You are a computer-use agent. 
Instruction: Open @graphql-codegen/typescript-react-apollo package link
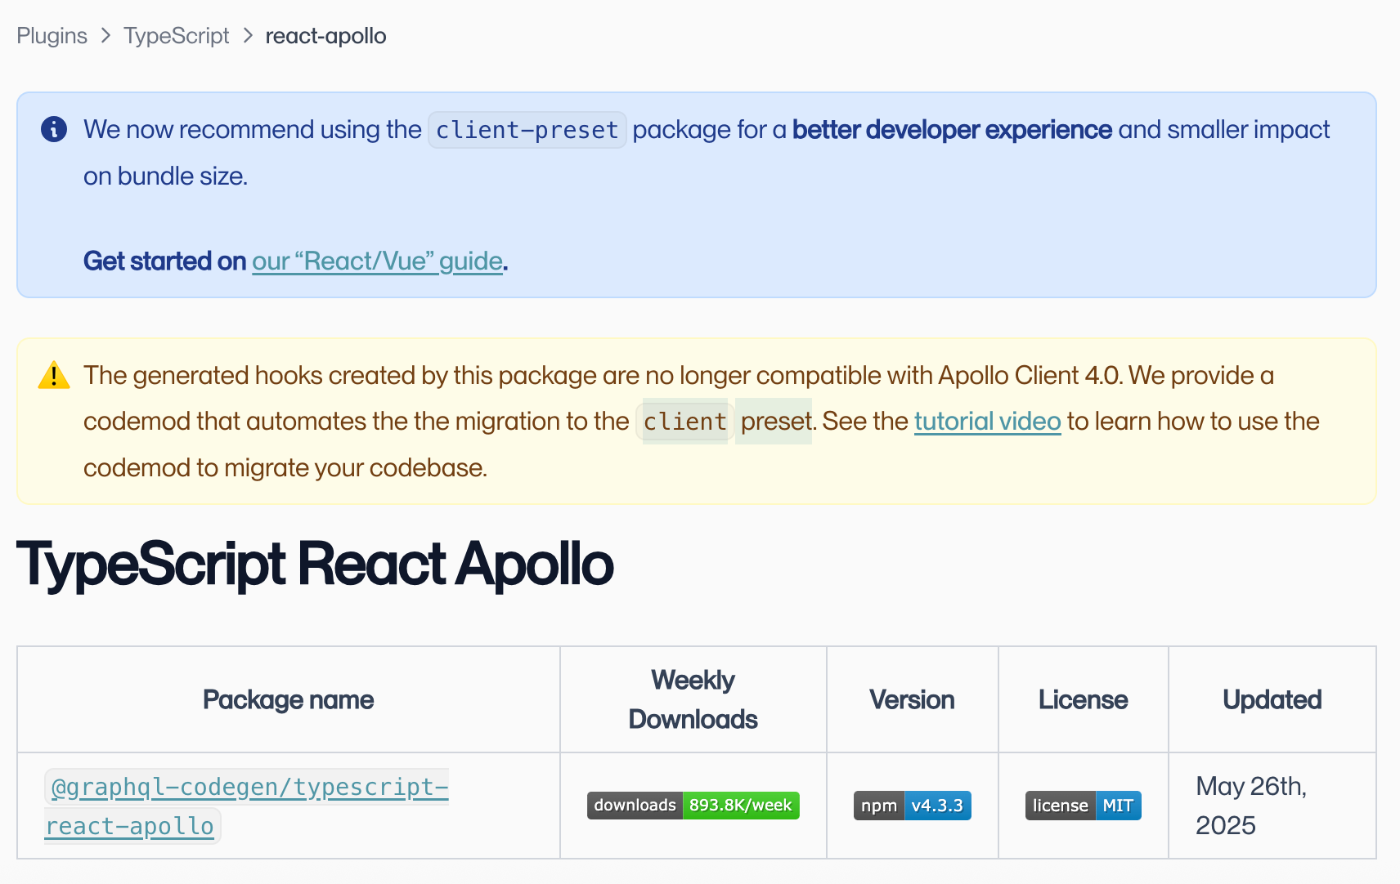[247, 806]
